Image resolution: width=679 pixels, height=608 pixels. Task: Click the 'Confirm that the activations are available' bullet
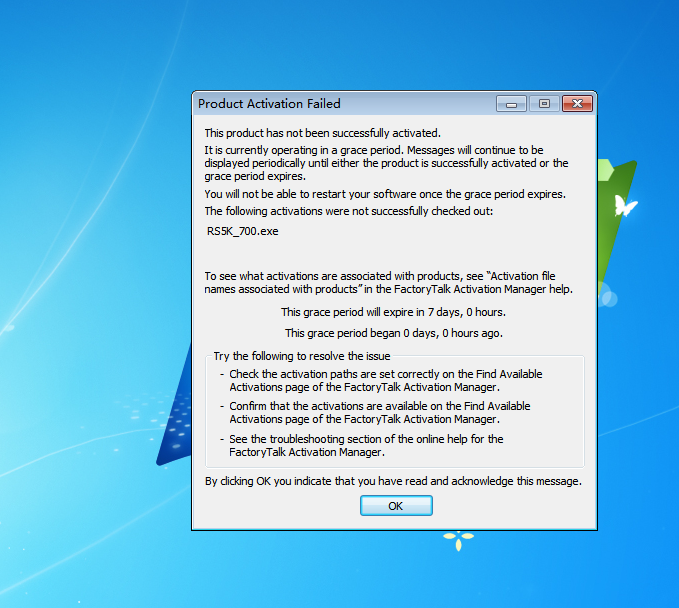point(380,412)
